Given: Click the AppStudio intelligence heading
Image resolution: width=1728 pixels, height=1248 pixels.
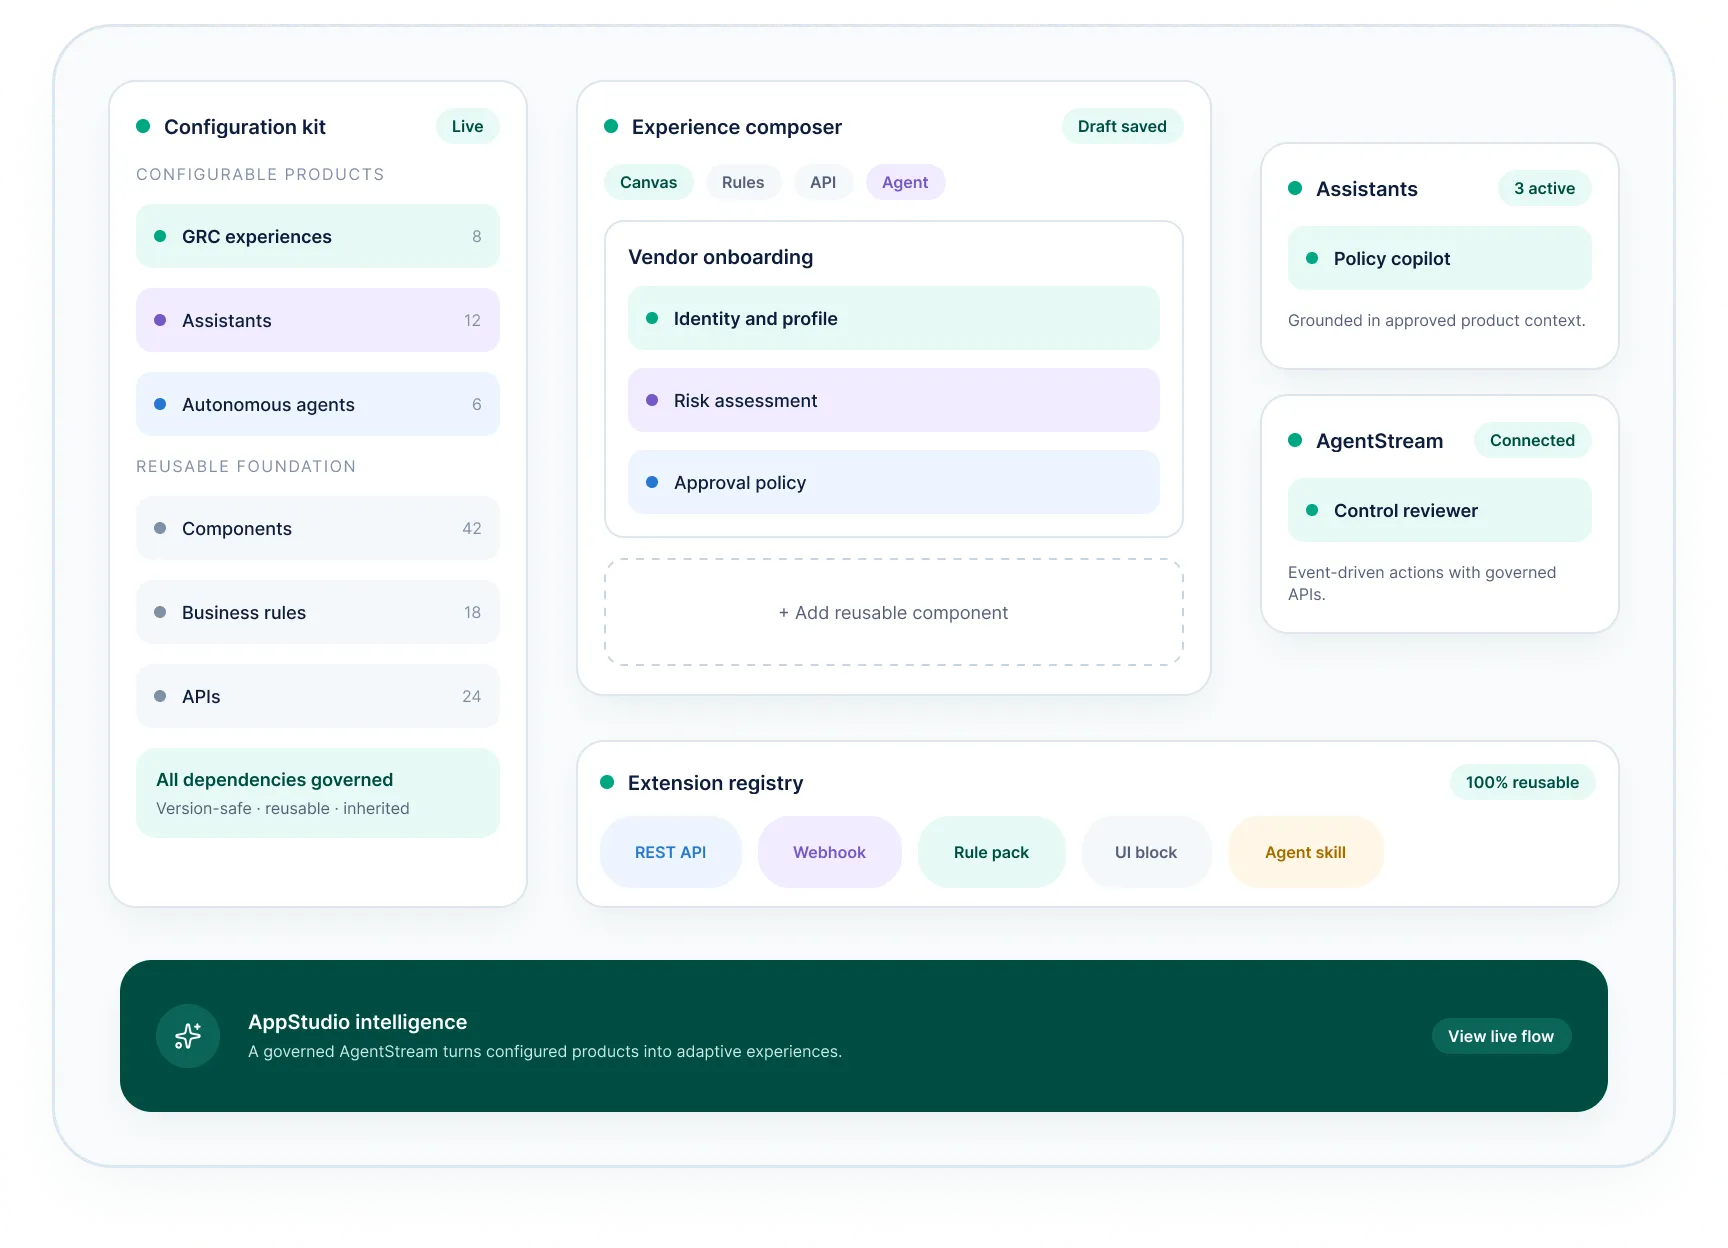Looking at the screenshot, I should (357, 1022).
